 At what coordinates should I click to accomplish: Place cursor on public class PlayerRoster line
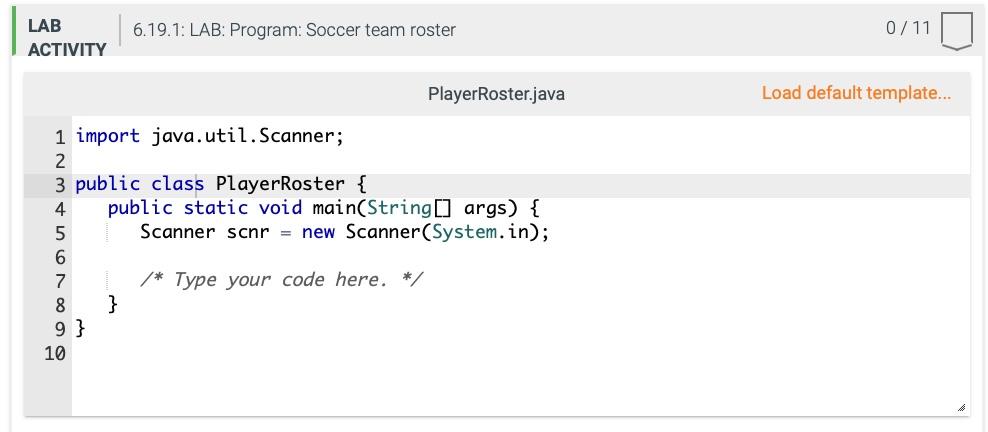pos(221,185)
